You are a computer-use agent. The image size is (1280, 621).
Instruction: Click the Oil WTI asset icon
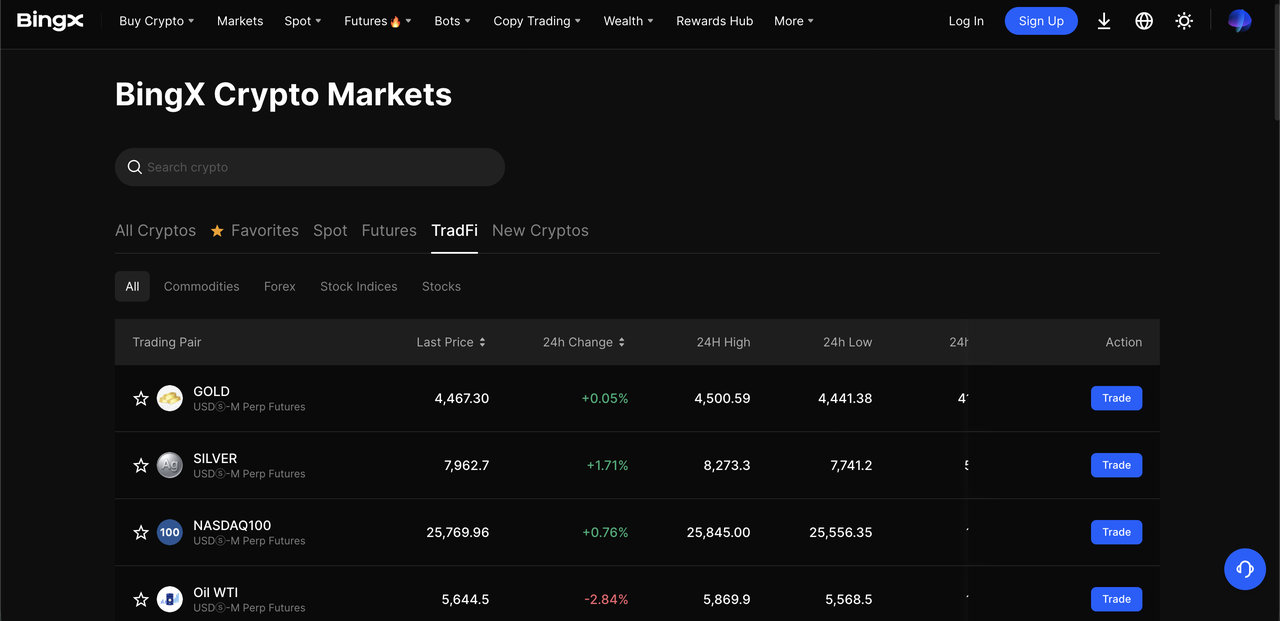[170, 599]
